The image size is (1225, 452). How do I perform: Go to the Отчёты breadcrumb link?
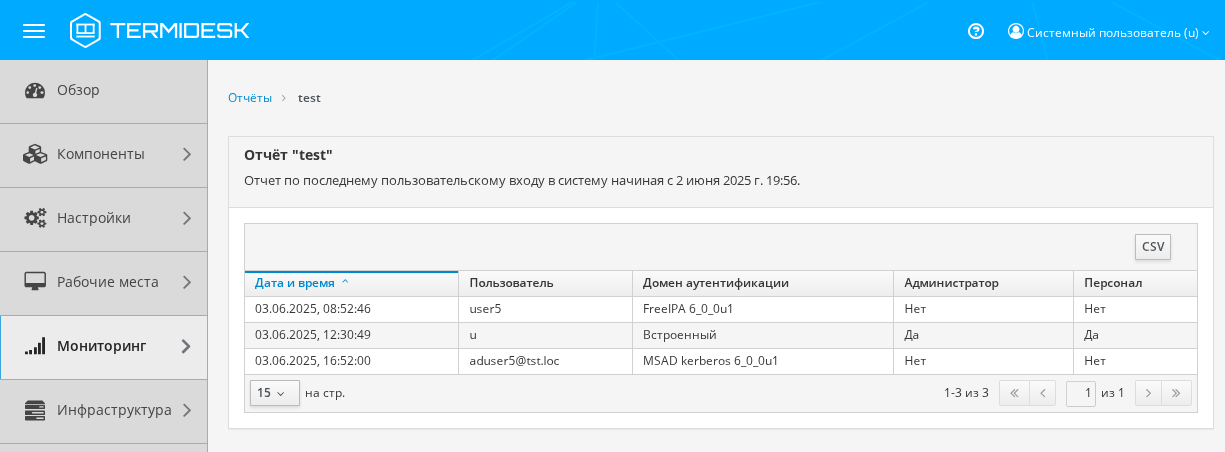(249, 98)
